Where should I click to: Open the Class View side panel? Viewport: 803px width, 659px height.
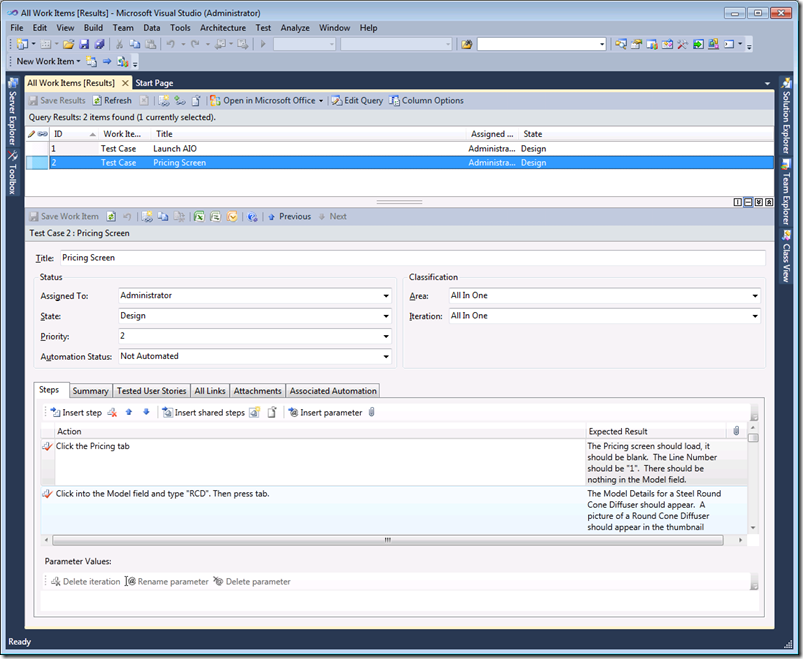tap(786, 256)
